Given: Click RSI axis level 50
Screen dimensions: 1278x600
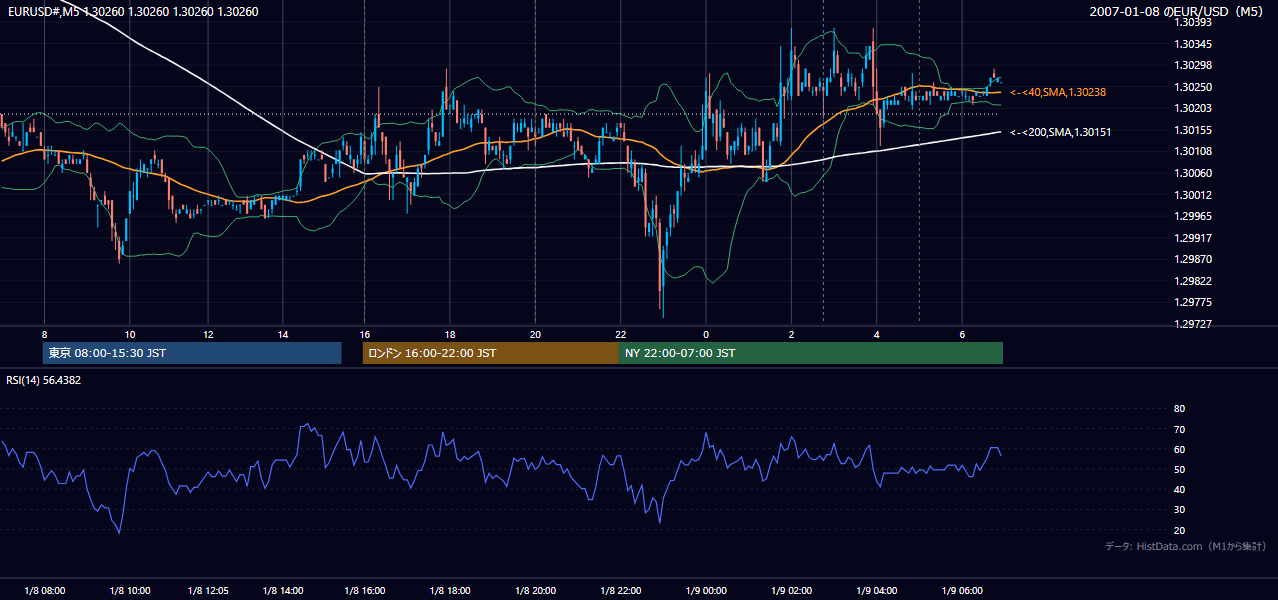Looking at the screenshot, I should point(1179,469).
